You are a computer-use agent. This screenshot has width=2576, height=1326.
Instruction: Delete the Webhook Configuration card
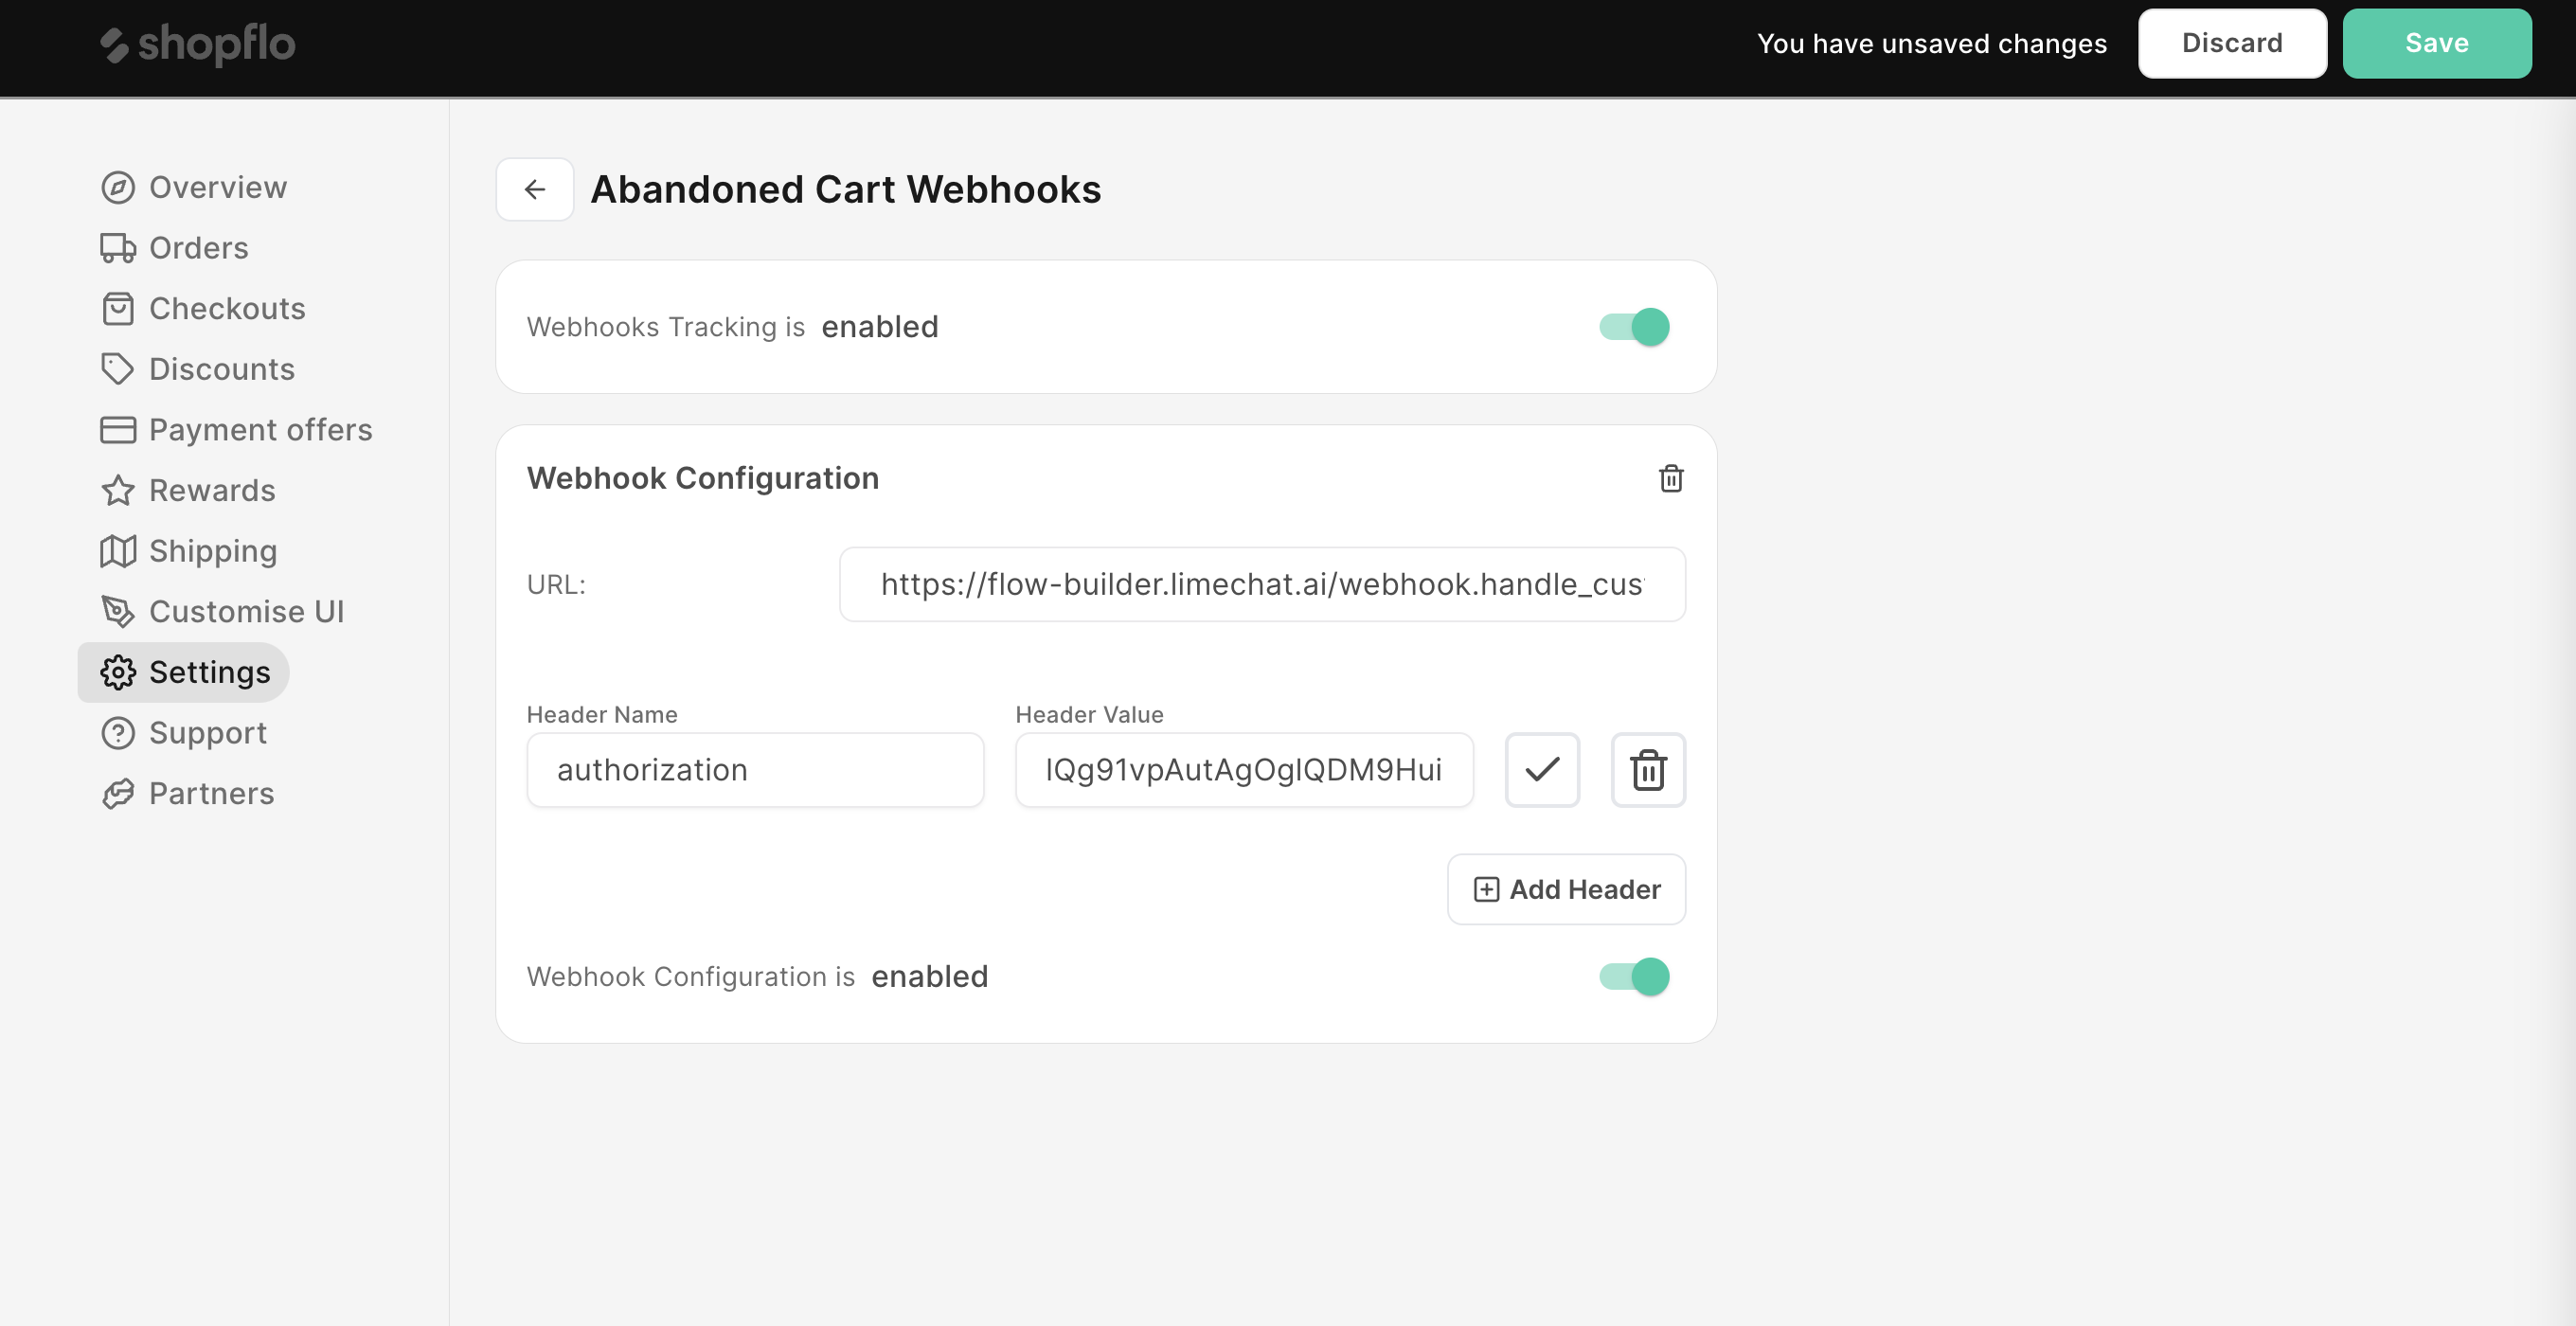point(1671,479)
